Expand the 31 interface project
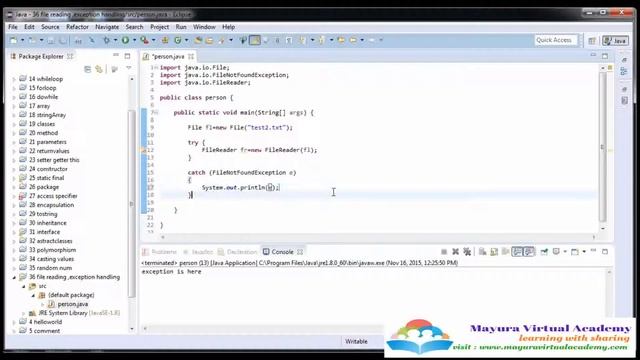This screenshot has width=640, height=360. pyautogui.click(x=14, y=232)
